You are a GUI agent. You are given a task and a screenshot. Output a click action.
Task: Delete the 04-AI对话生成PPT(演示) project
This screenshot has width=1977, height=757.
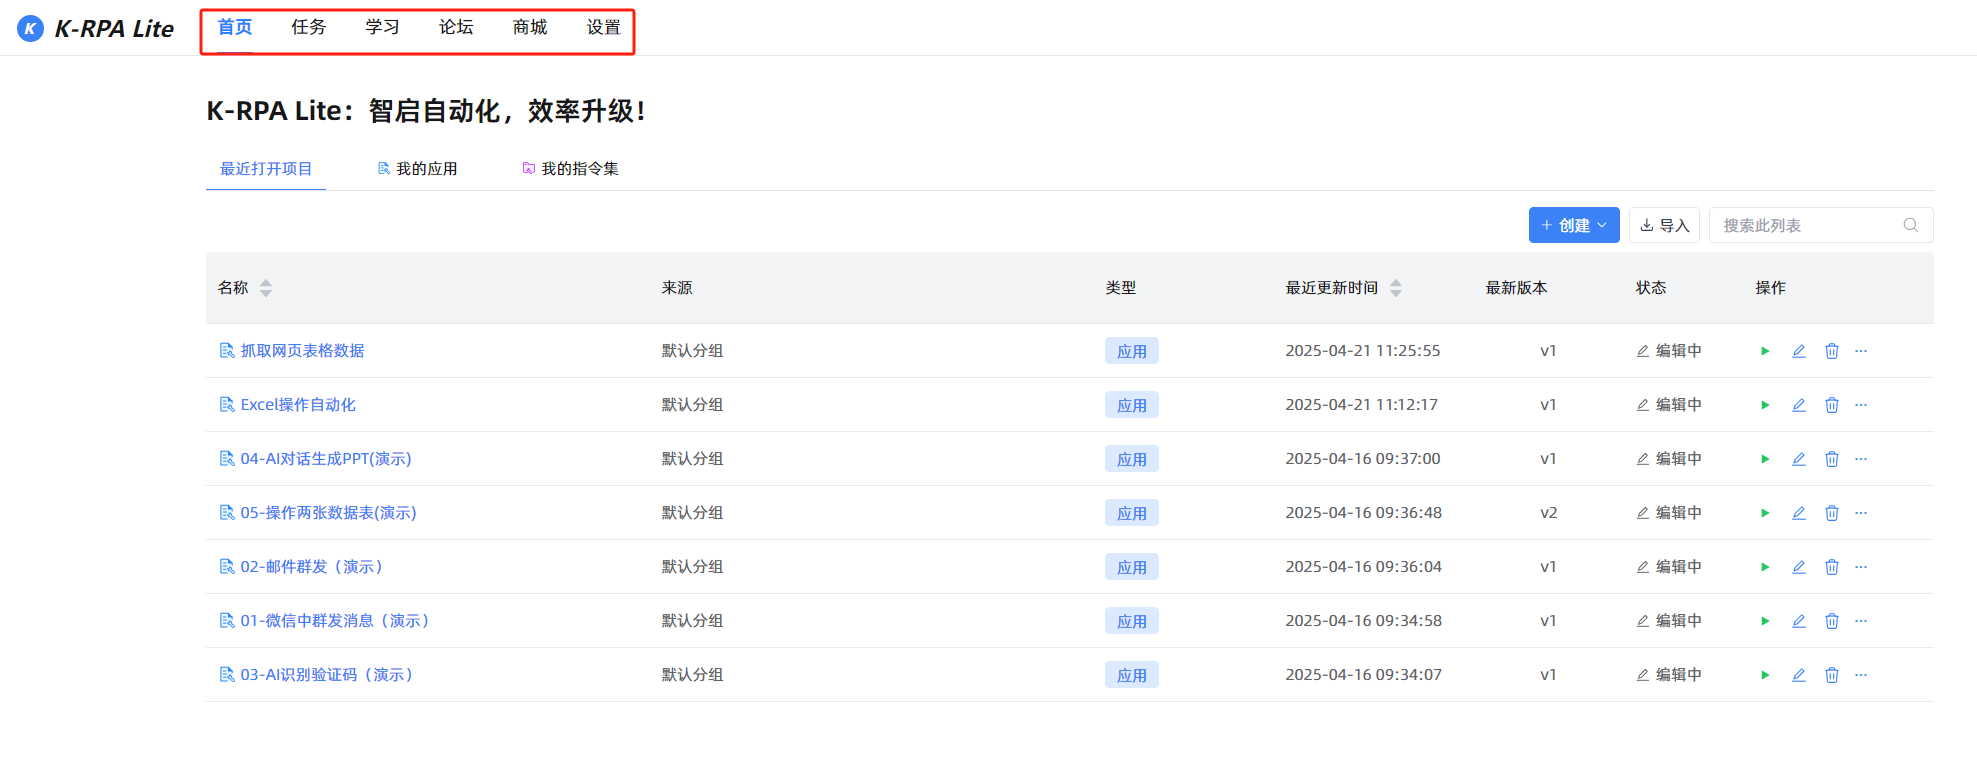coord(1831,459)
